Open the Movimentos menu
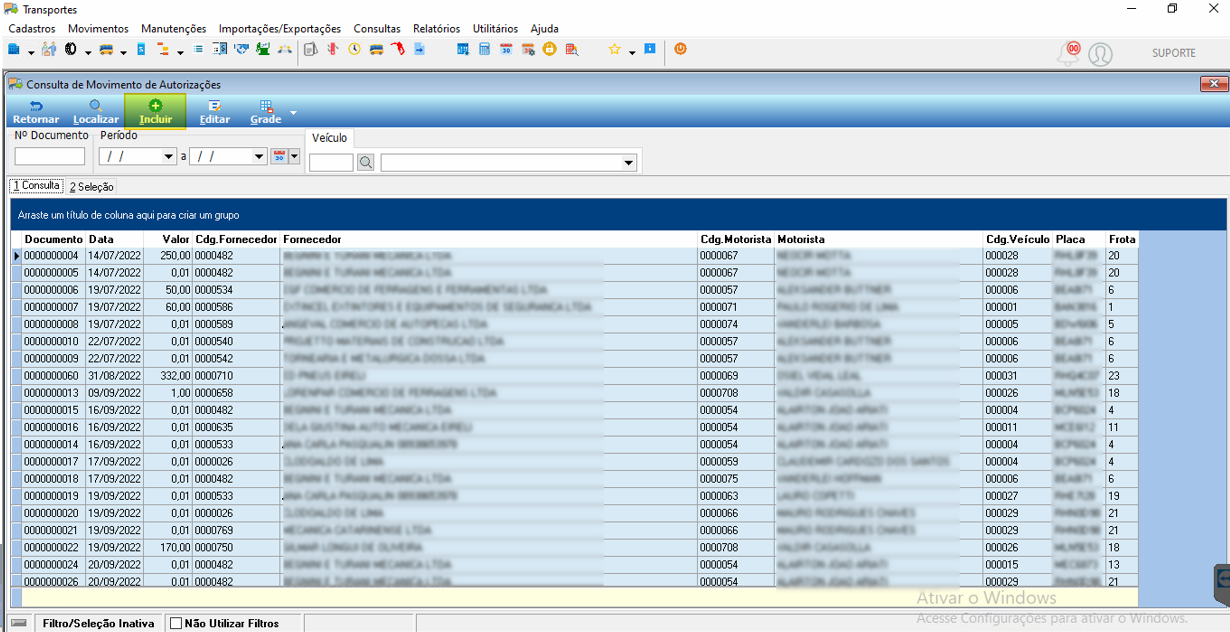Screen dimensions: 1230x632 [98, 29]
